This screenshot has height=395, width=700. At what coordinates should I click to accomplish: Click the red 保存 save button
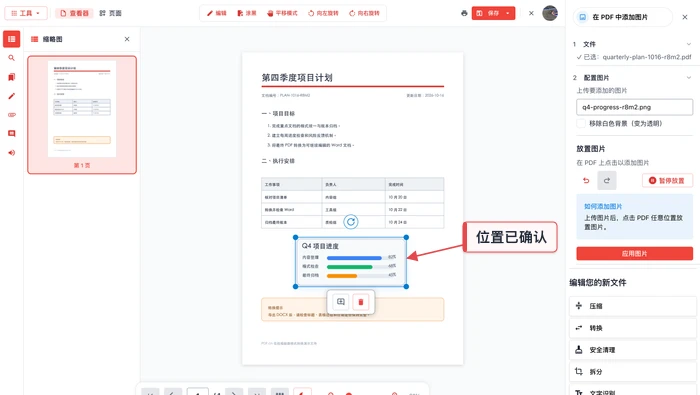(488, 13)
